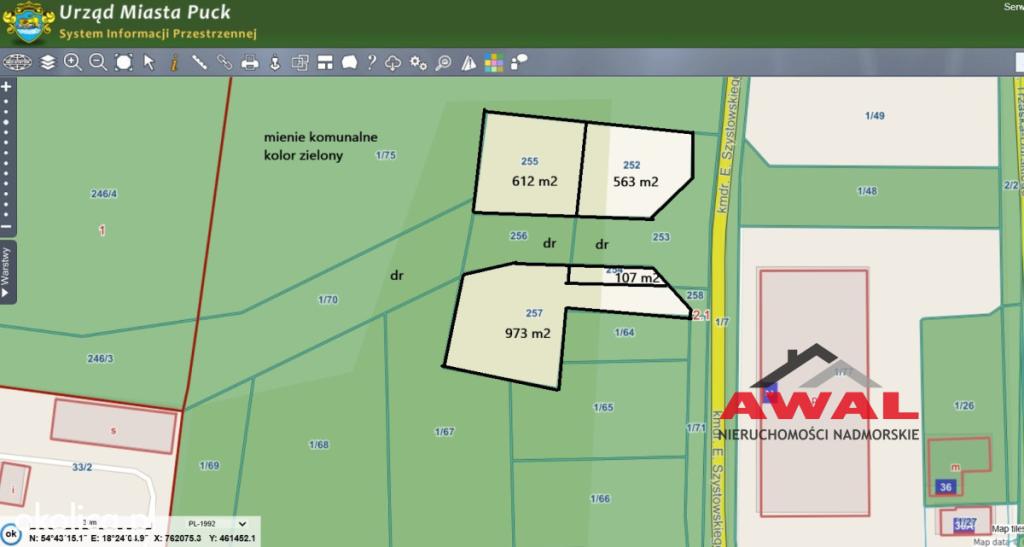Viewport: 1024px width, 547px height.
Task: Activate the arrow selection pointer tool
Action: [149, 62]
